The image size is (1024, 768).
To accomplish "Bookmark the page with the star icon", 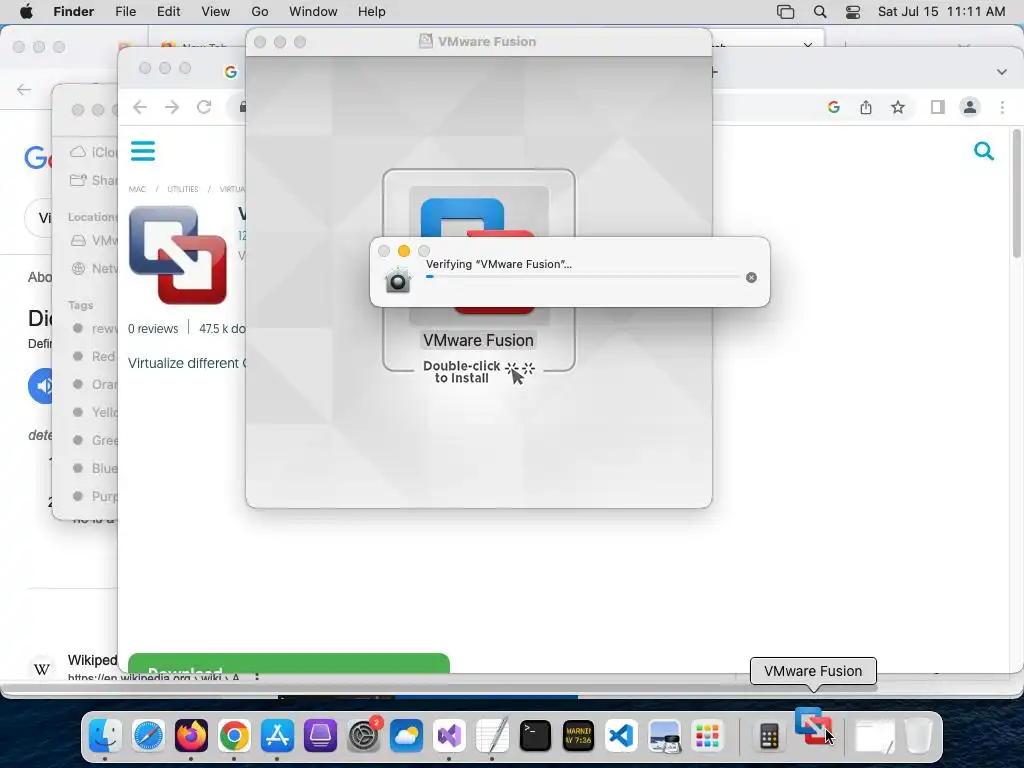I will 898,107.
